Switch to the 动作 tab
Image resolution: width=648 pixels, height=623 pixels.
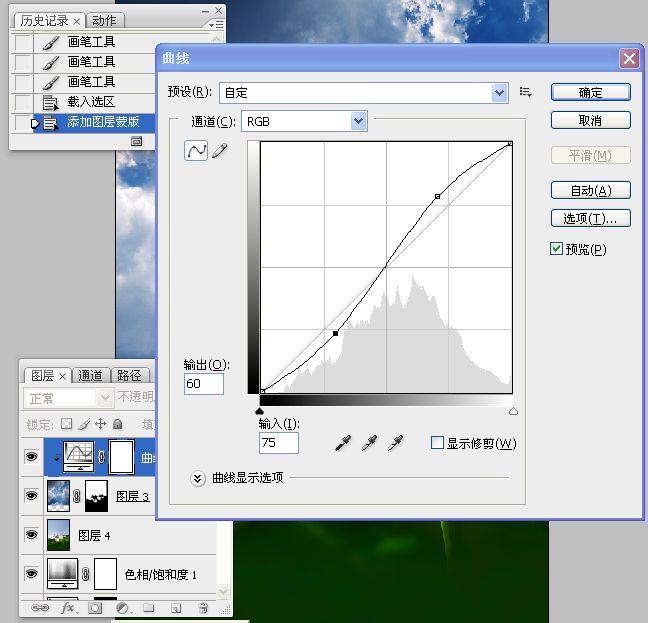[x=105, y=20]
